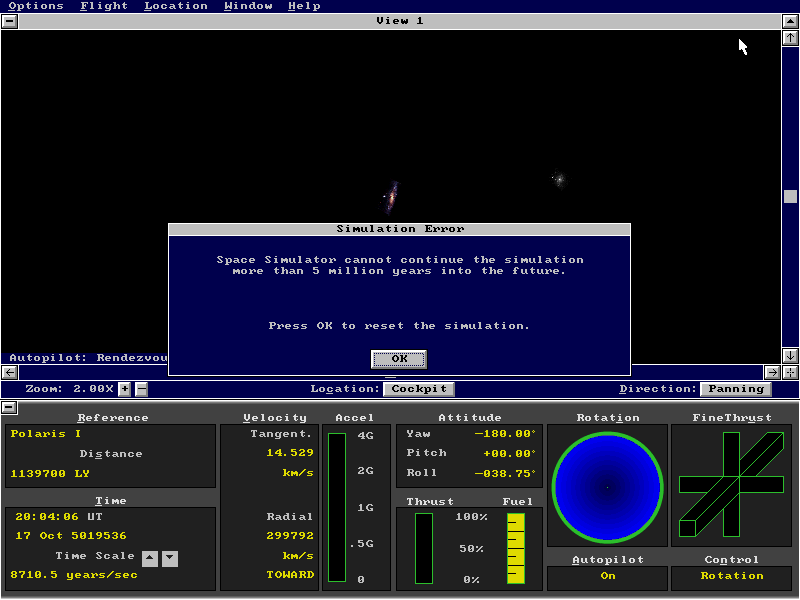Click the FineThrust panel heading
This screenshot has height=600, width=800.
[732, 418]
